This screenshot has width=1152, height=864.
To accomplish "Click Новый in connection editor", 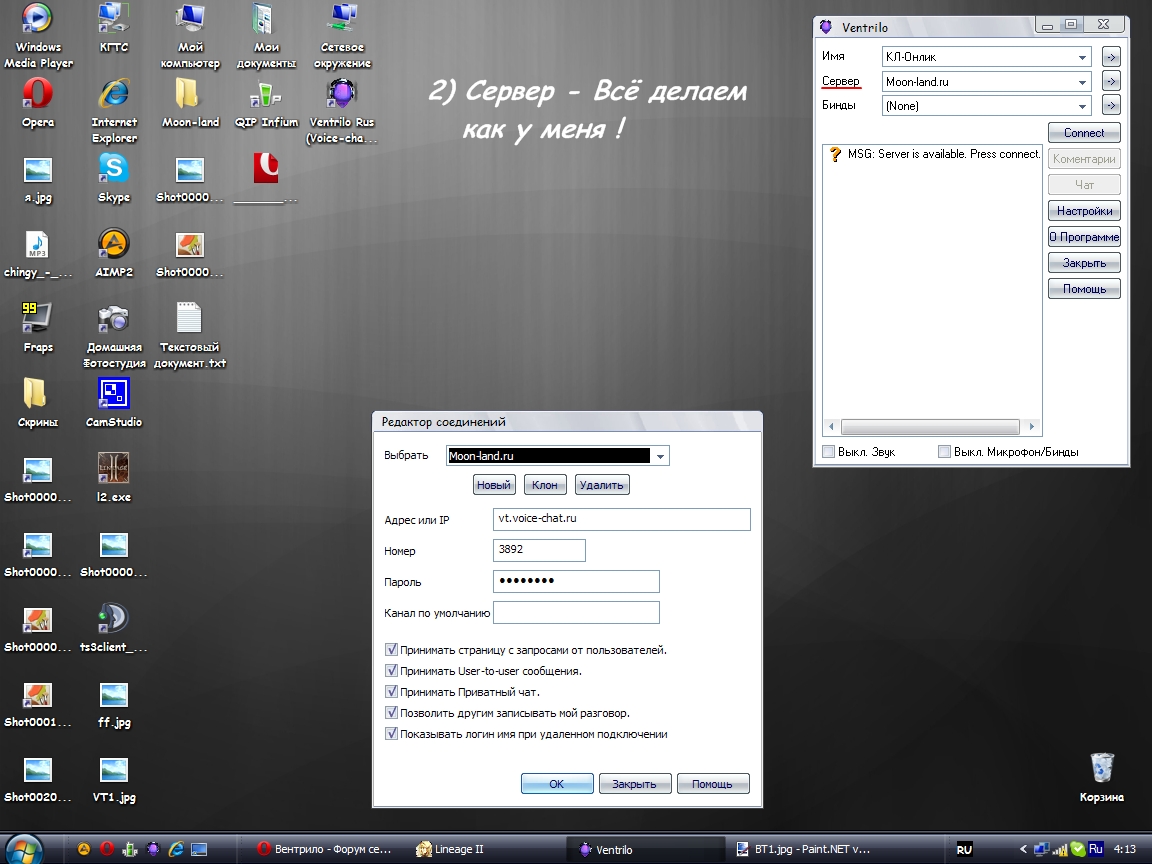I will tap(494, 485).
